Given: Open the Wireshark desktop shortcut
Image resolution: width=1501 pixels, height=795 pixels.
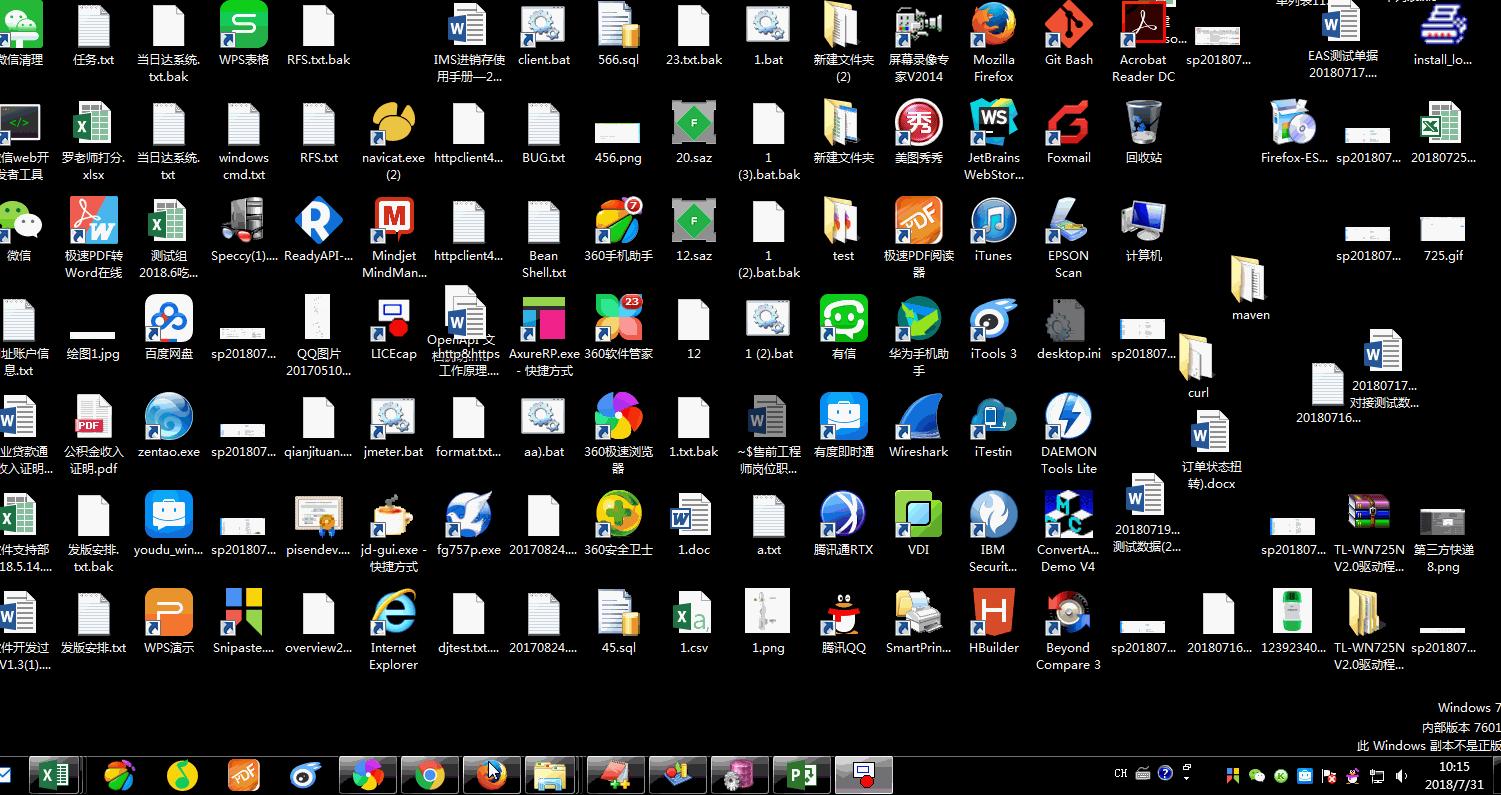Looking at the screenshot, I should (918, 418).
